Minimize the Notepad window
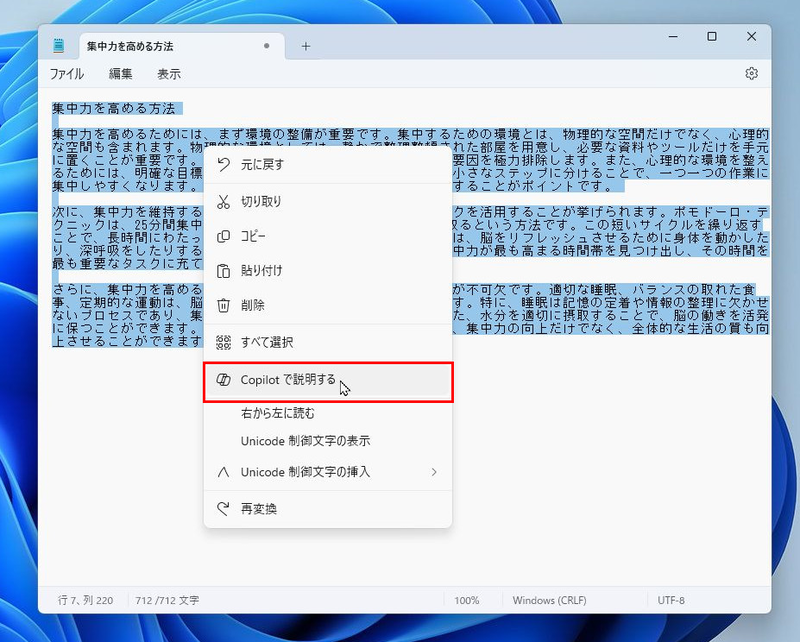Viewport: 800px width, 642px height. 673,37
